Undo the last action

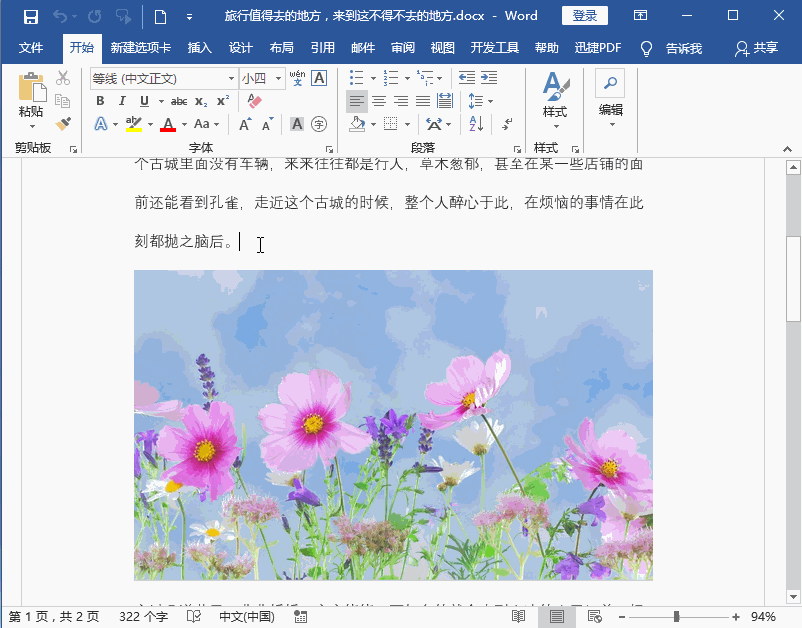pyautogui.click(x=60, y=17)
